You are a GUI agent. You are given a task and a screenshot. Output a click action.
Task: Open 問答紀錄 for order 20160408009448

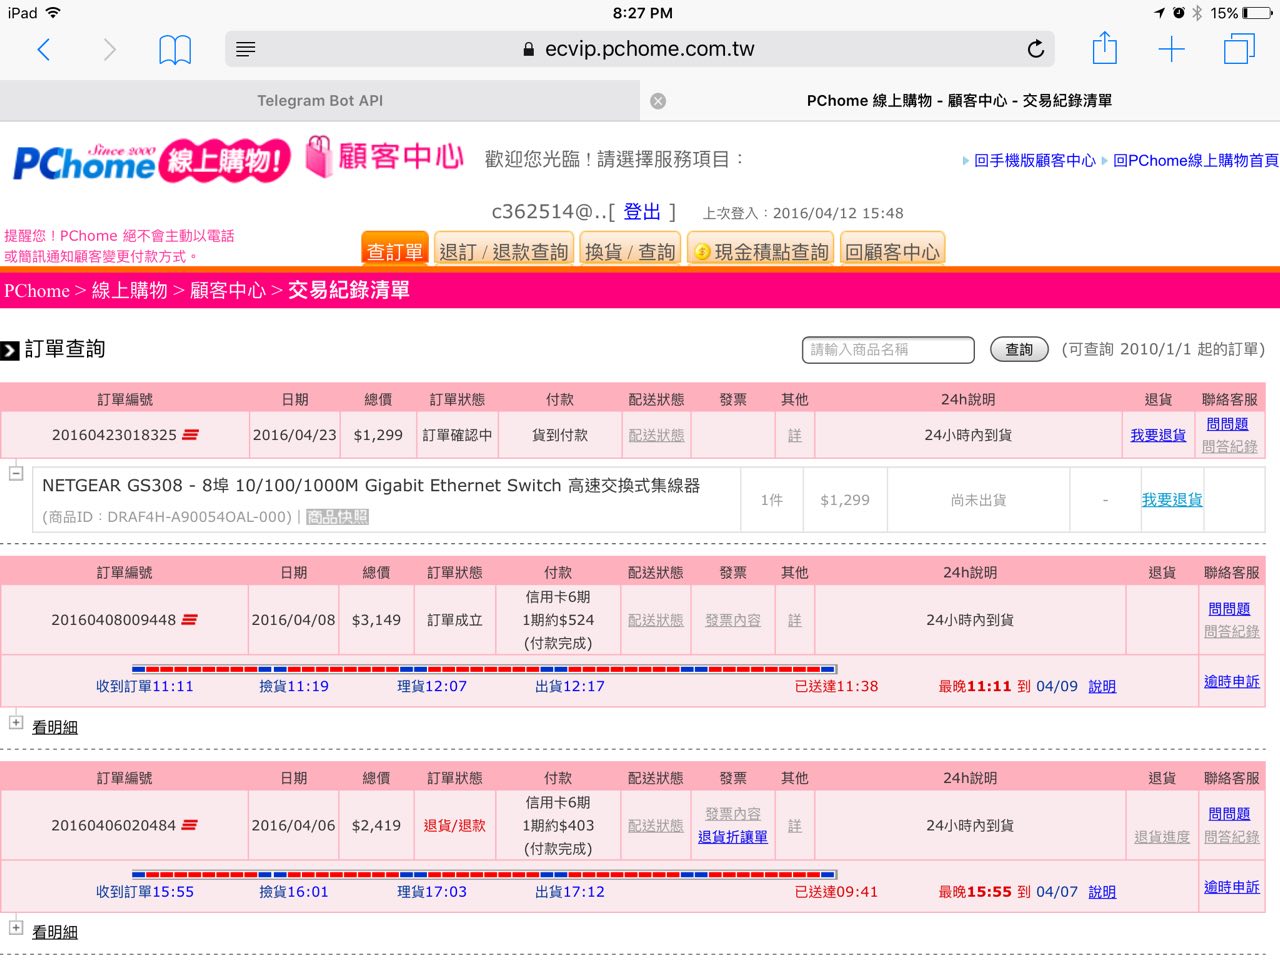point(1232,632)
